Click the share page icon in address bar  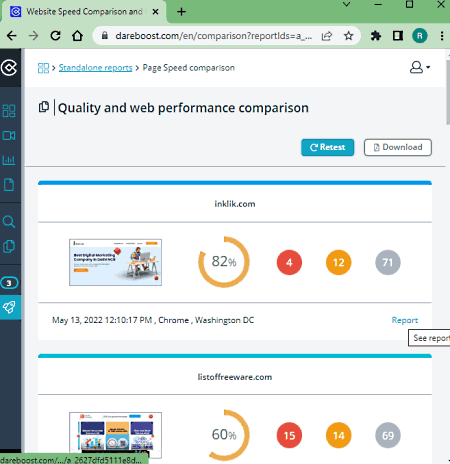[327, 36]
